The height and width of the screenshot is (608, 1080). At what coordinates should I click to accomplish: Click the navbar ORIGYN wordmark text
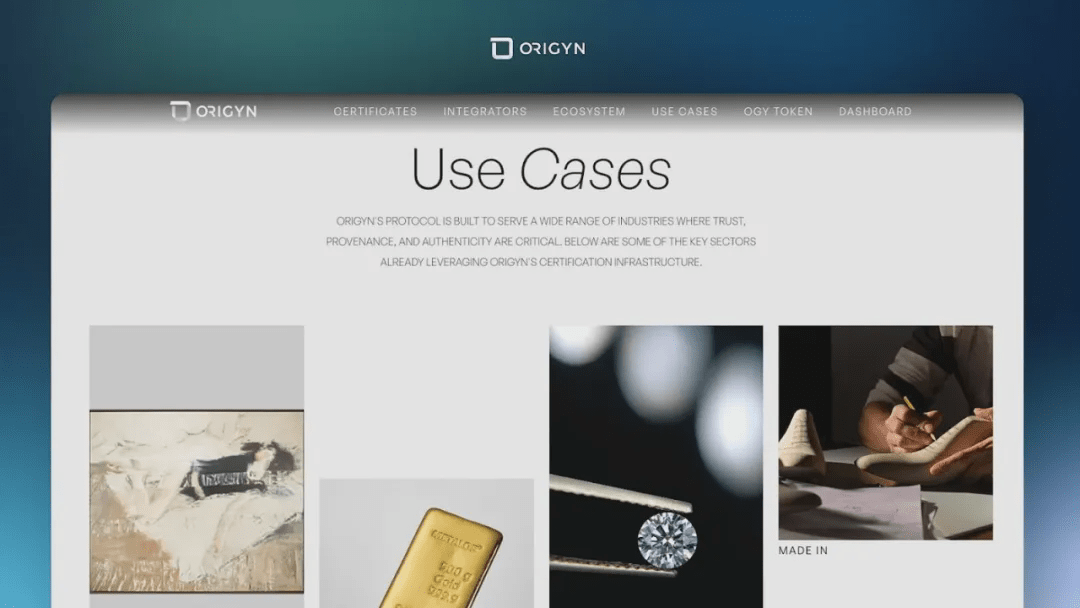[226, 112]
